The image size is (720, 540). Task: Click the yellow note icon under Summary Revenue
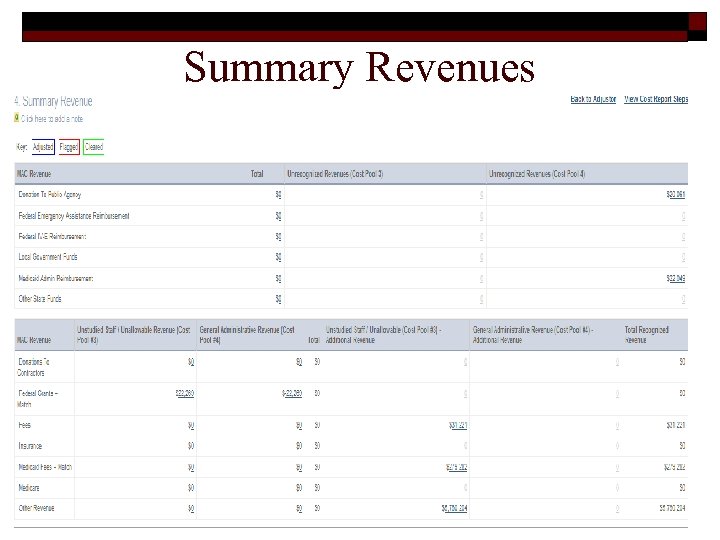[17, 118]
